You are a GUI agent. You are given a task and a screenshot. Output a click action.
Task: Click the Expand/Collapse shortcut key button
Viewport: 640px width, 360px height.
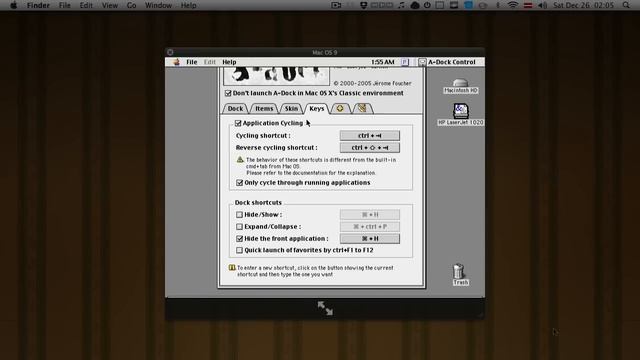pos(370,227)
